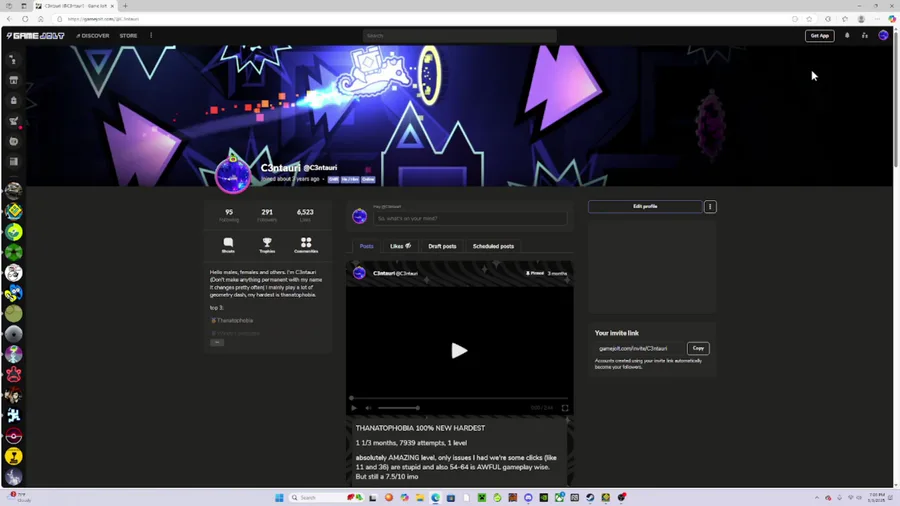Copy the invite link
Screen dimensions: 900x506
coord(698,348)
